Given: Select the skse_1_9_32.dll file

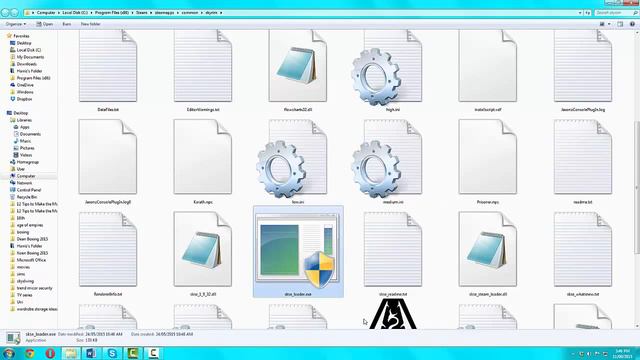Looking at the screenshot, I should (203, 253).
